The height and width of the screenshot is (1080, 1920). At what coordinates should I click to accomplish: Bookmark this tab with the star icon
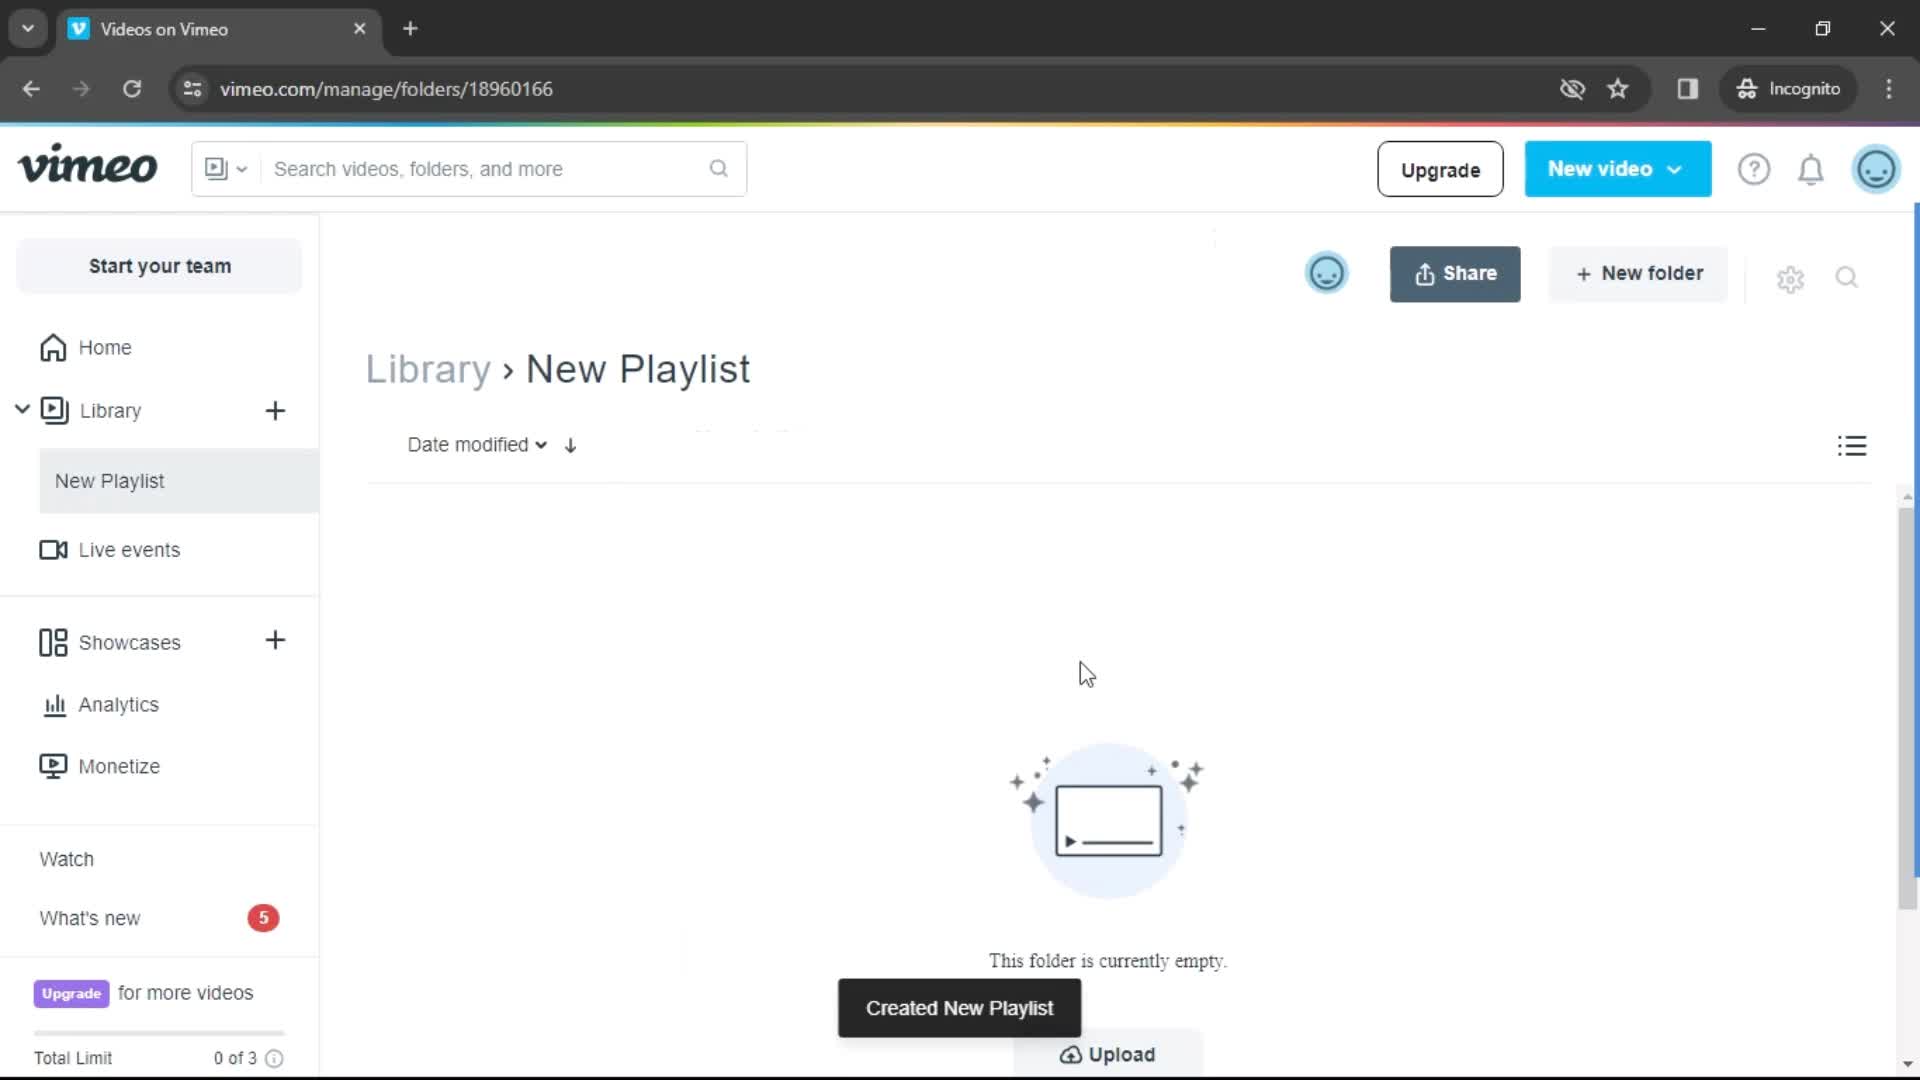pyautogui.click(x=1618, y=89)
